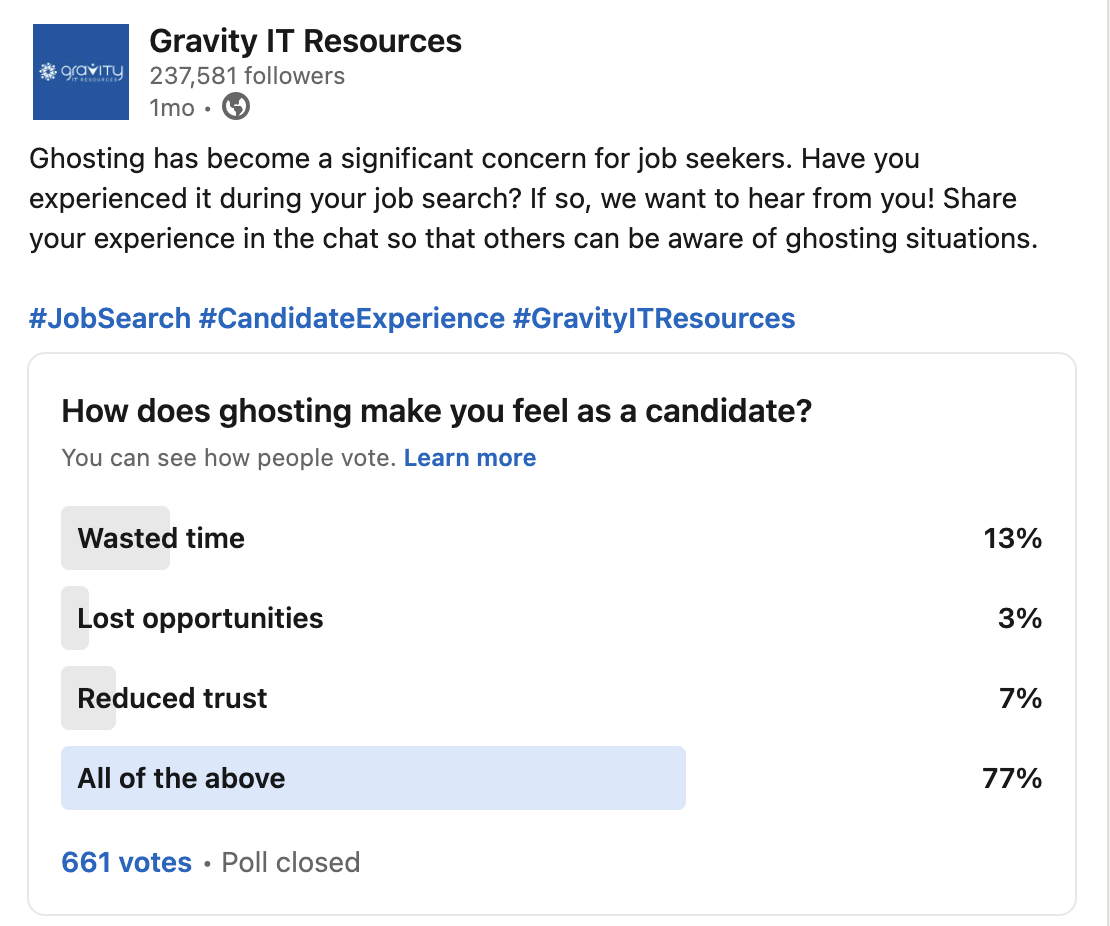1110x926 pixels.
Task: Click the public visibility globe icon
Action: (236, 107)
